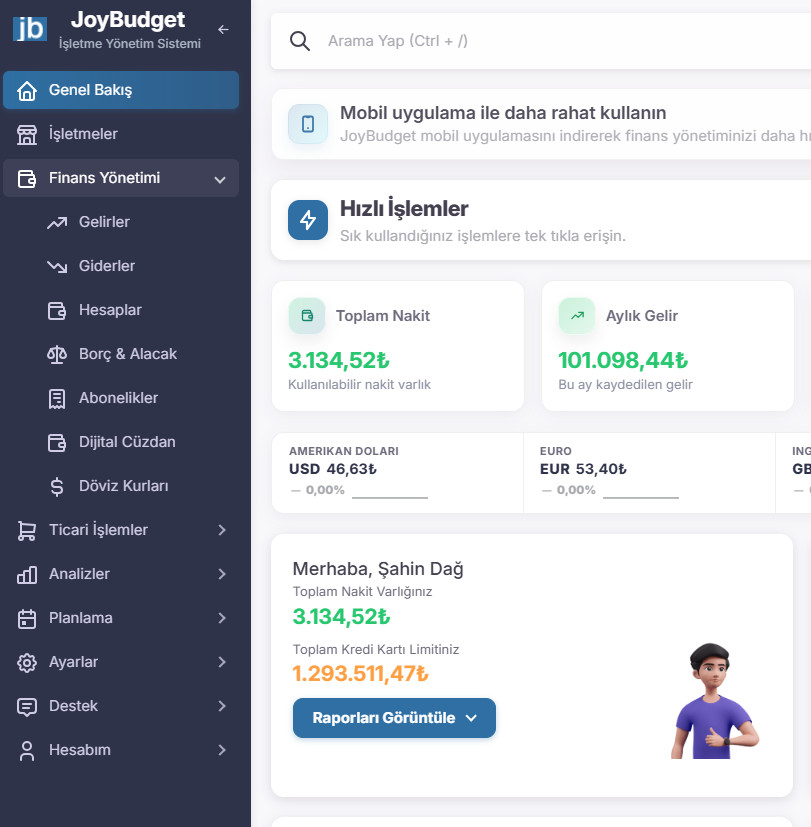Expand Ticari İşlemler chevron
Screen dimensions: 811x827
pos(222,530)
